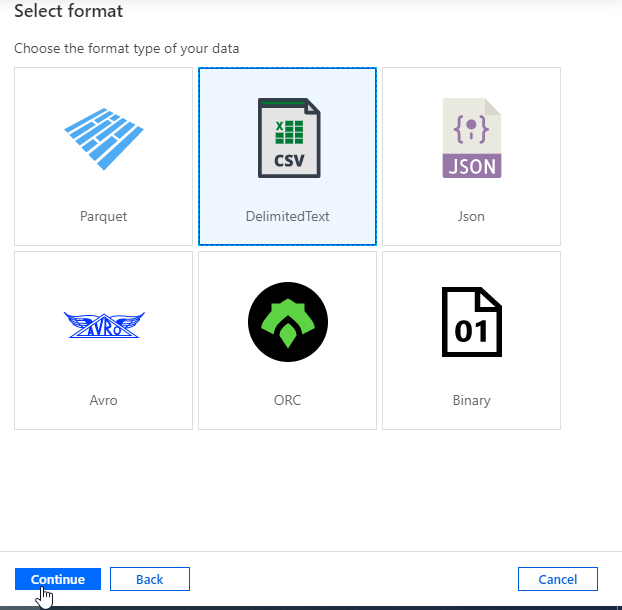Click the purple JSON file icon
Viewport: 622px width, 610px height.
point(471,138)
